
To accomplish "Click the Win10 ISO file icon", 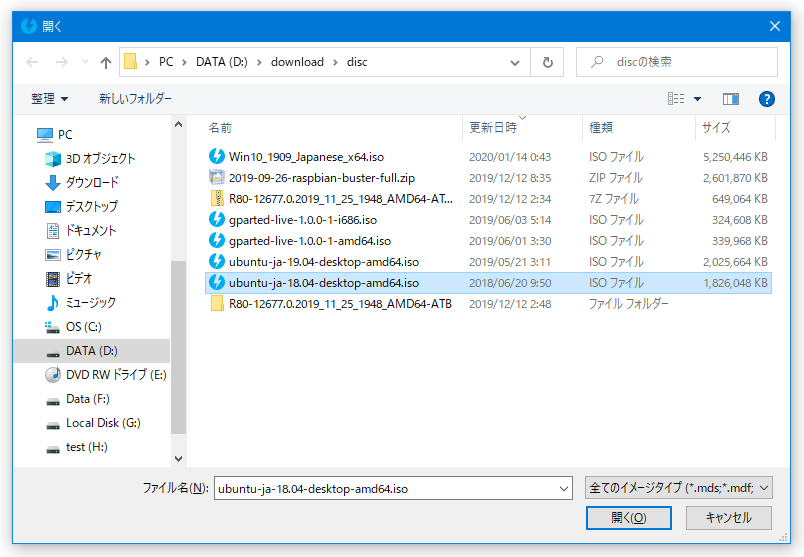I will click(217, 156).
